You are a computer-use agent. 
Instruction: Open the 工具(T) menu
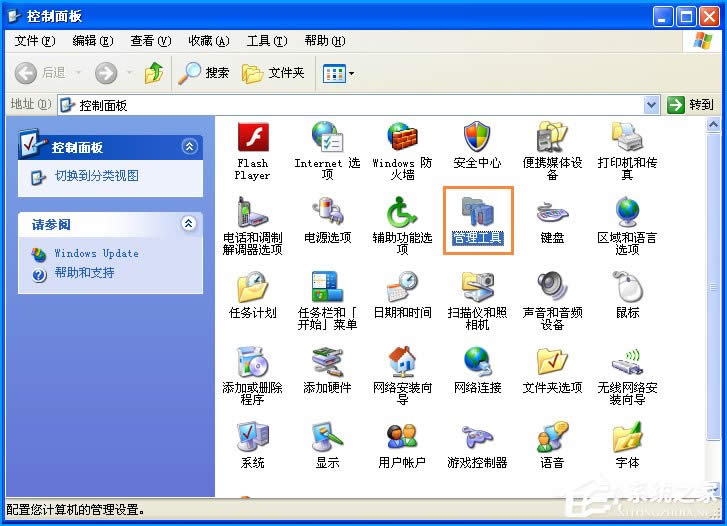266,41
